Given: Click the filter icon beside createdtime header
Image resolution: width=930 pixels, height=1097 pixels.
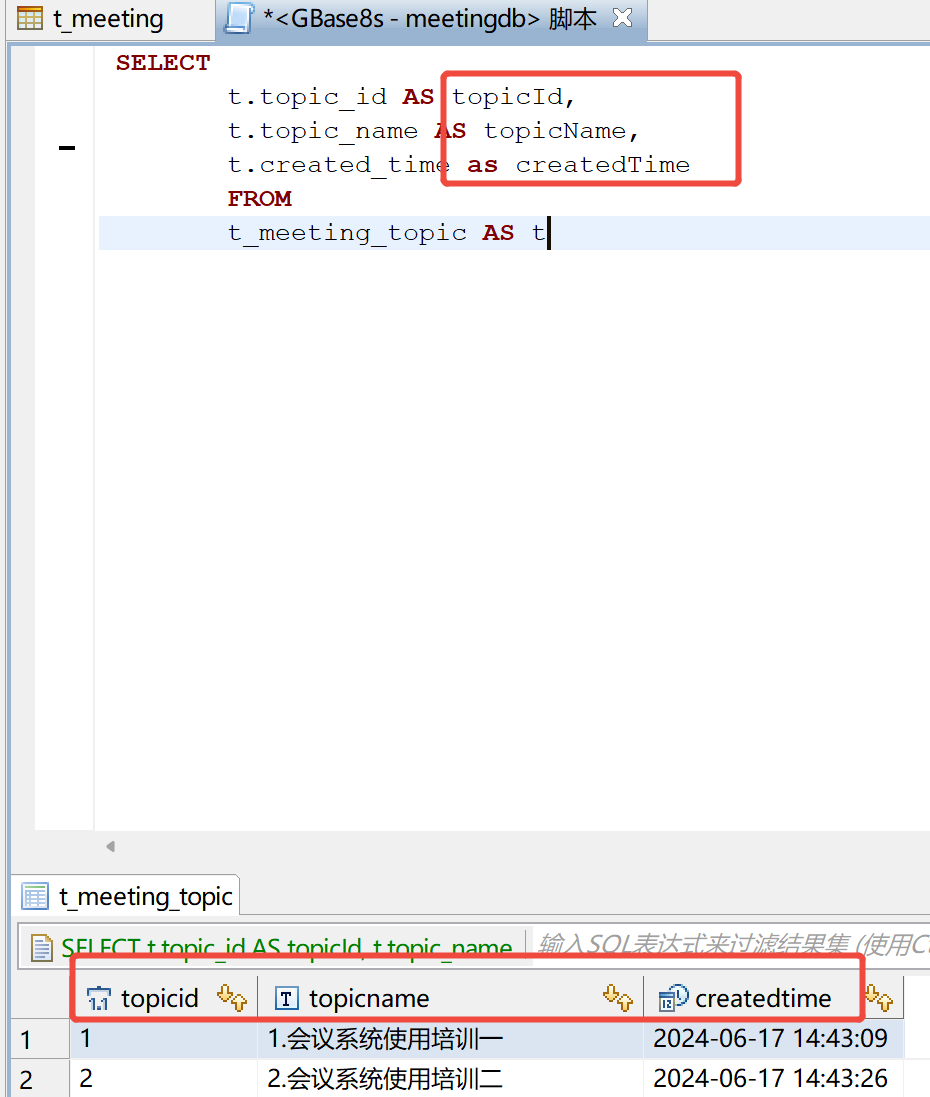Looking at the screenshot, I should pos(879,998).
